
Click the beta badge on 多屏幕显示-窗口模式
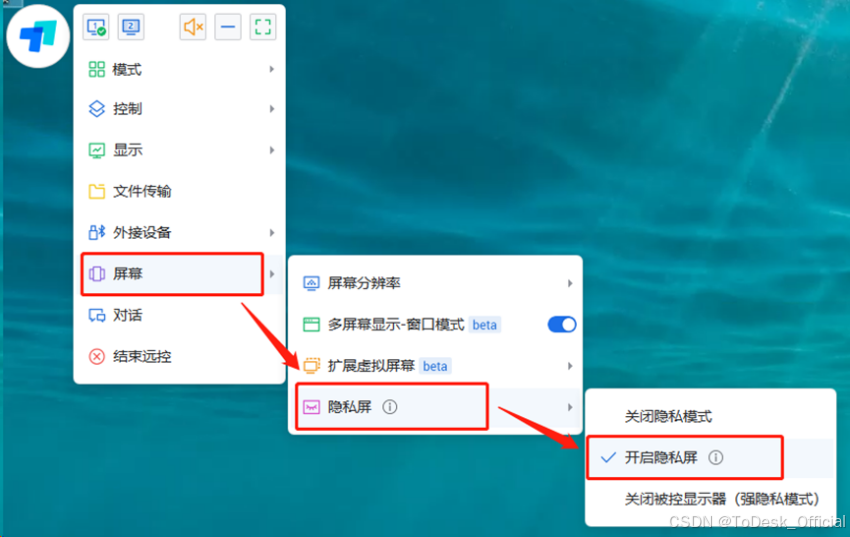point(484,325)
